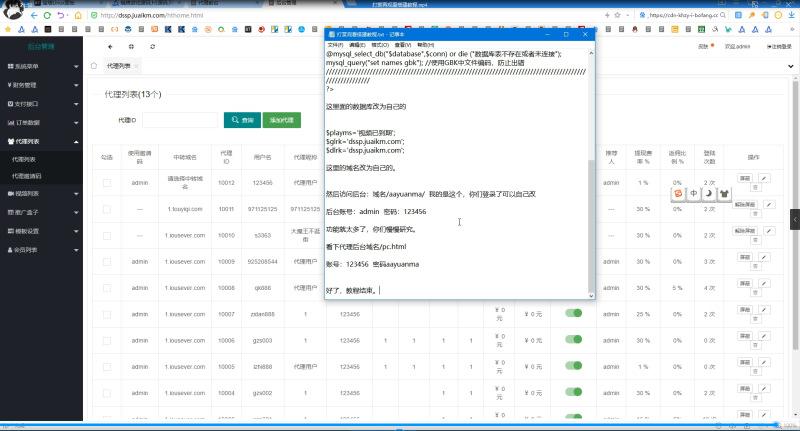Collapse the 代理列表 sidebar menu
The image size is (800, 431).
pyautogui.click(x=41, y=142)
